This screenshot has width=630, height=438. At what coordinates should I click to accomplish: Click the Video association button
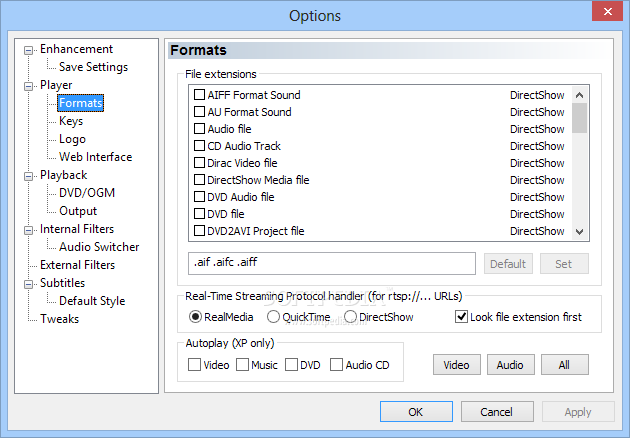click(456, 364)
